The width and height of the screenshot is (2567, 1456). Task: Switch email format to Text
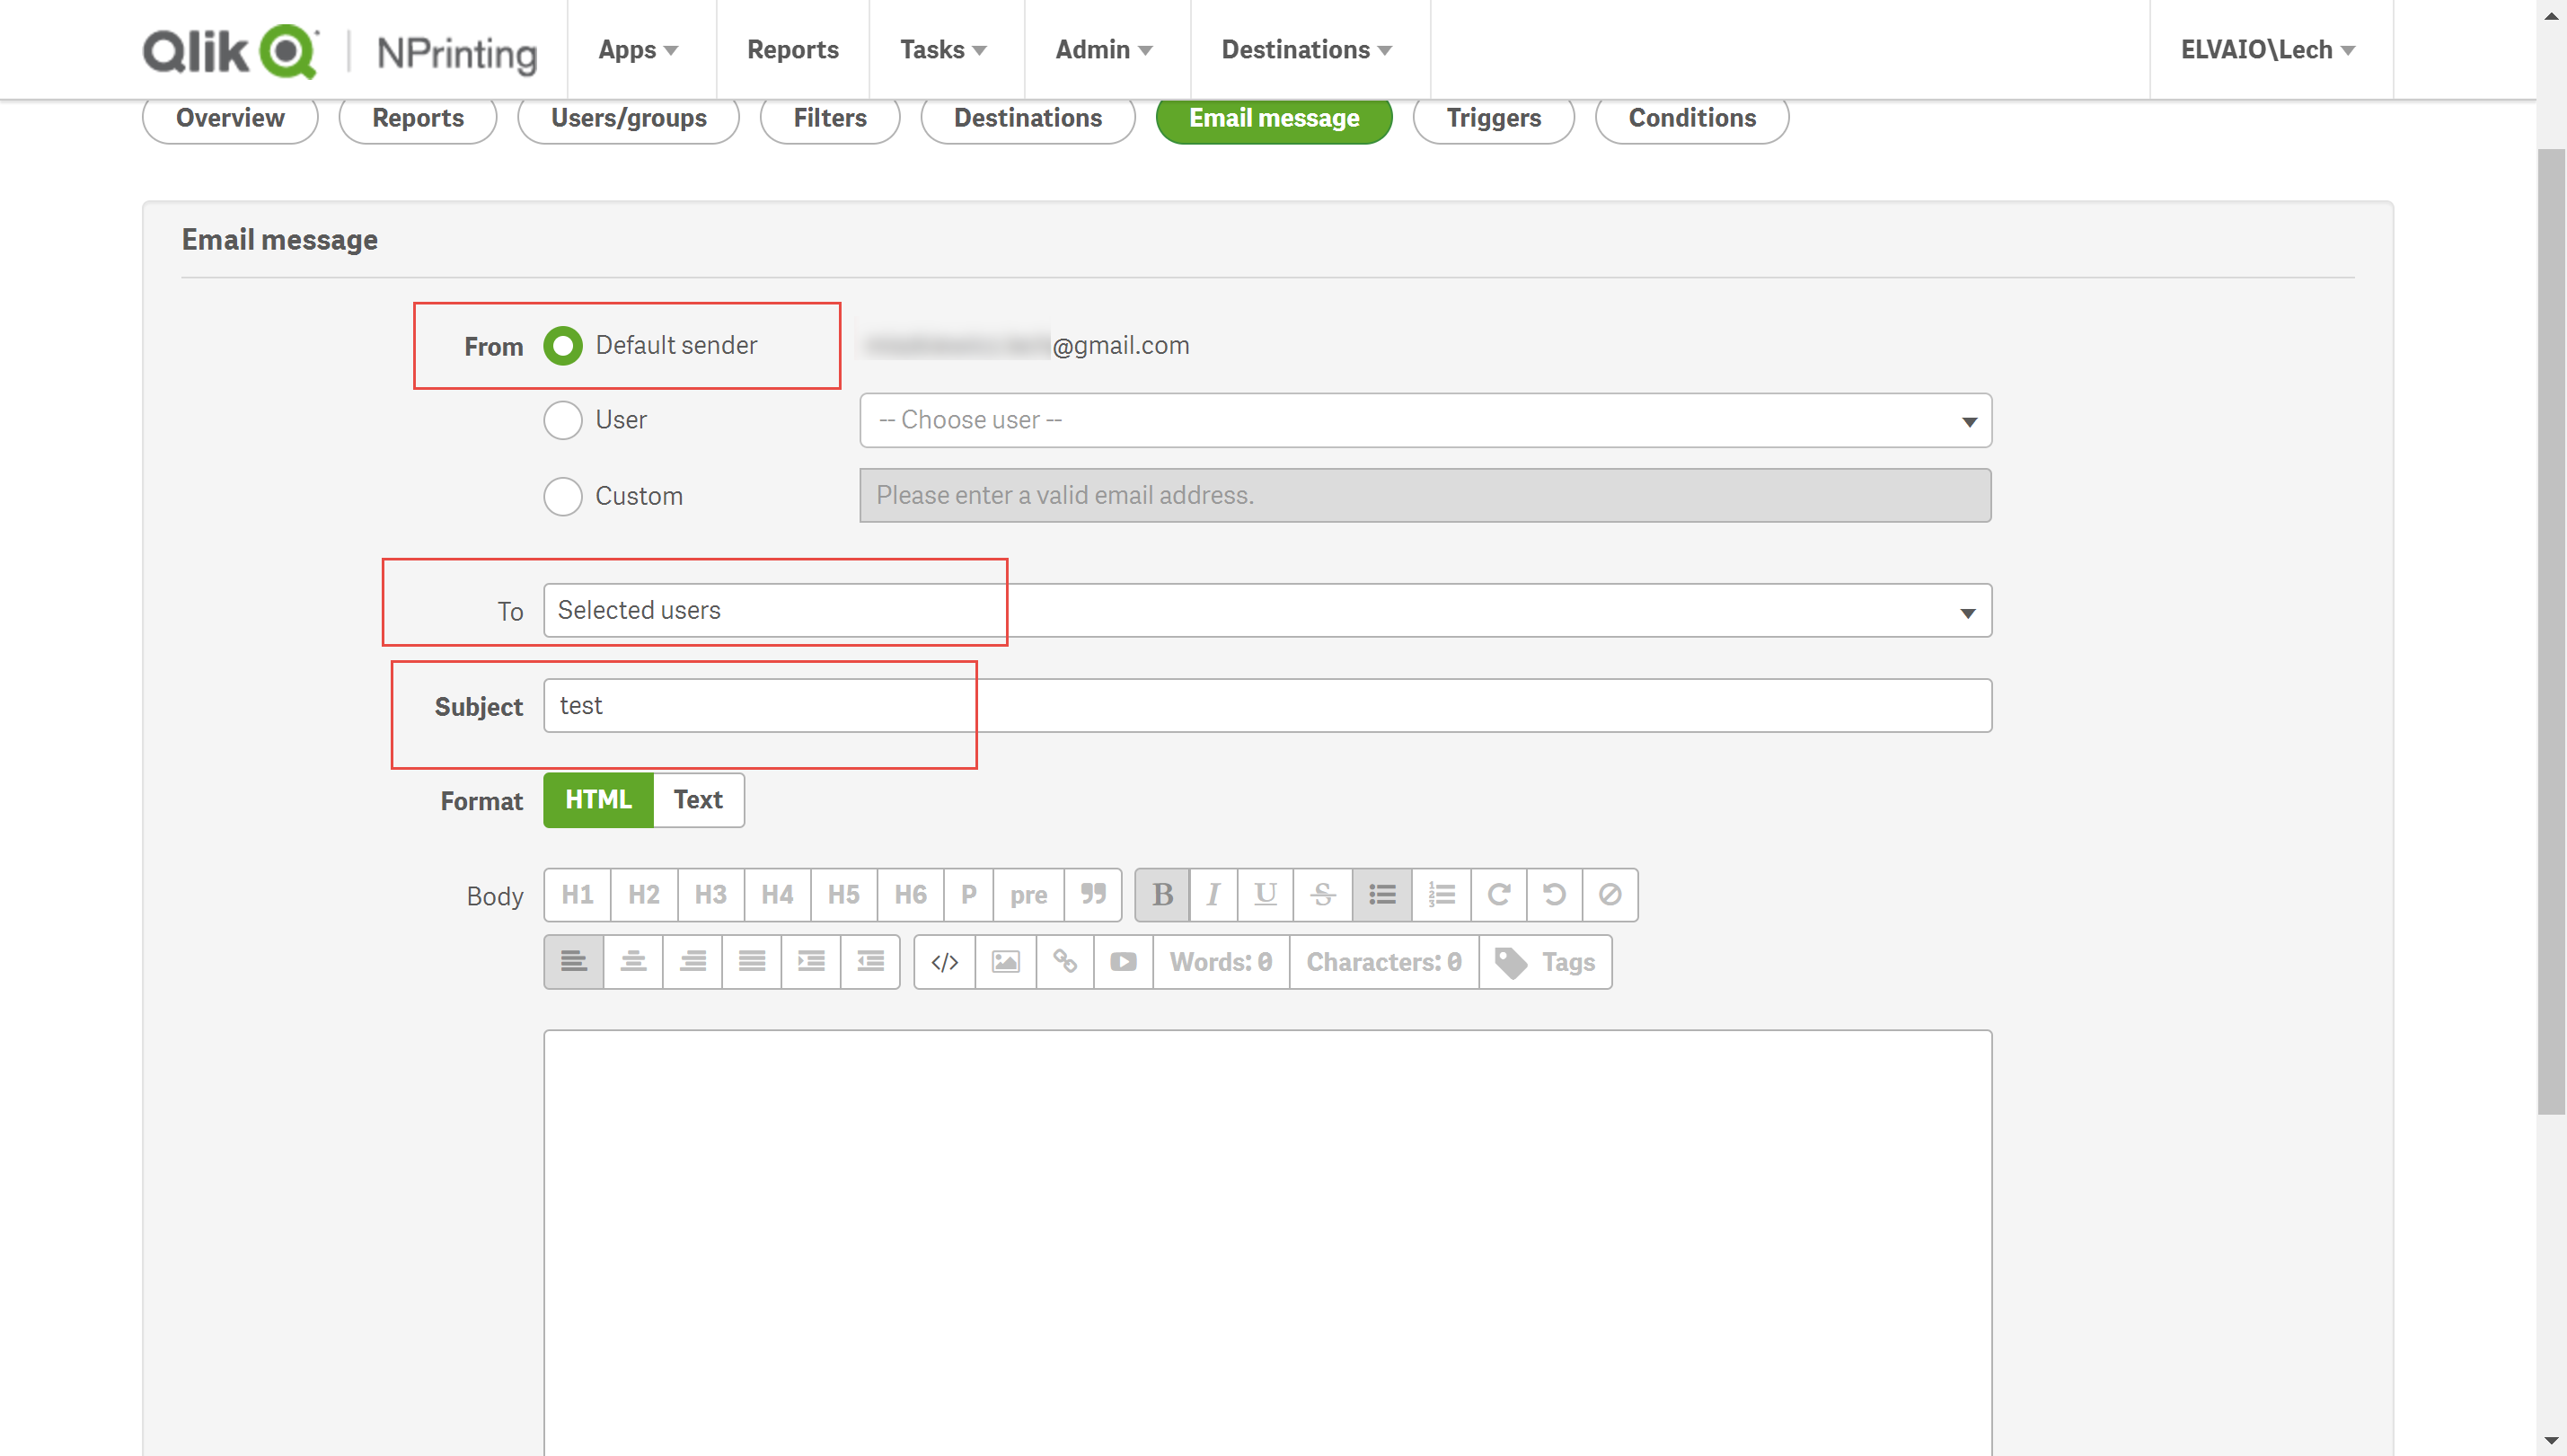[x=698, y=800]
